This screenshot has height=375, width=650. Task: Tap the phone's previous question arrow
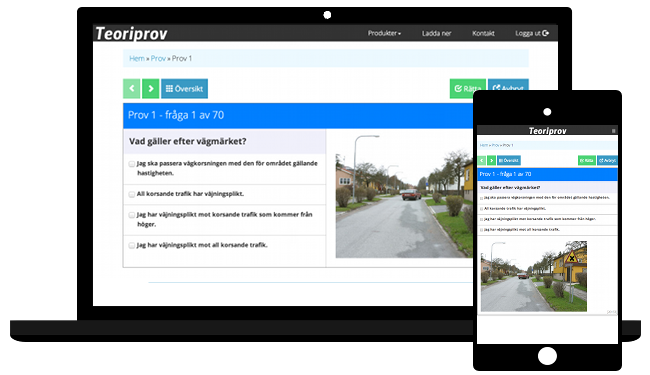point(482,160)
